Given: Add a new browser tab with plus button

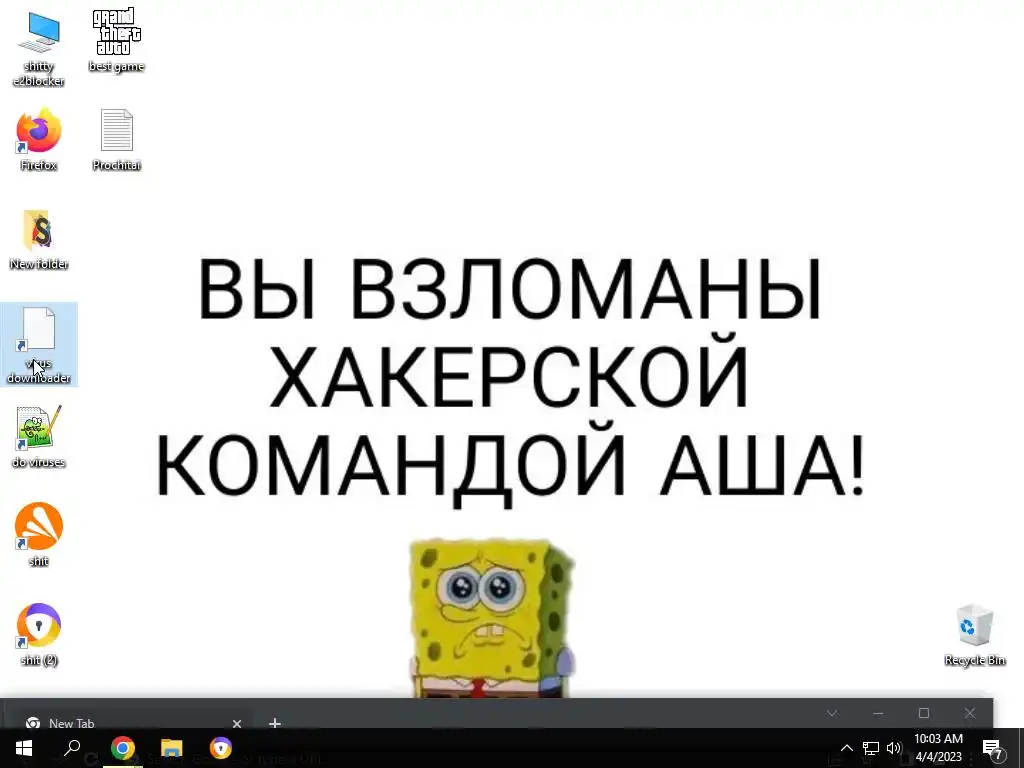Looking at the screenshot, I should click(275, 723).
